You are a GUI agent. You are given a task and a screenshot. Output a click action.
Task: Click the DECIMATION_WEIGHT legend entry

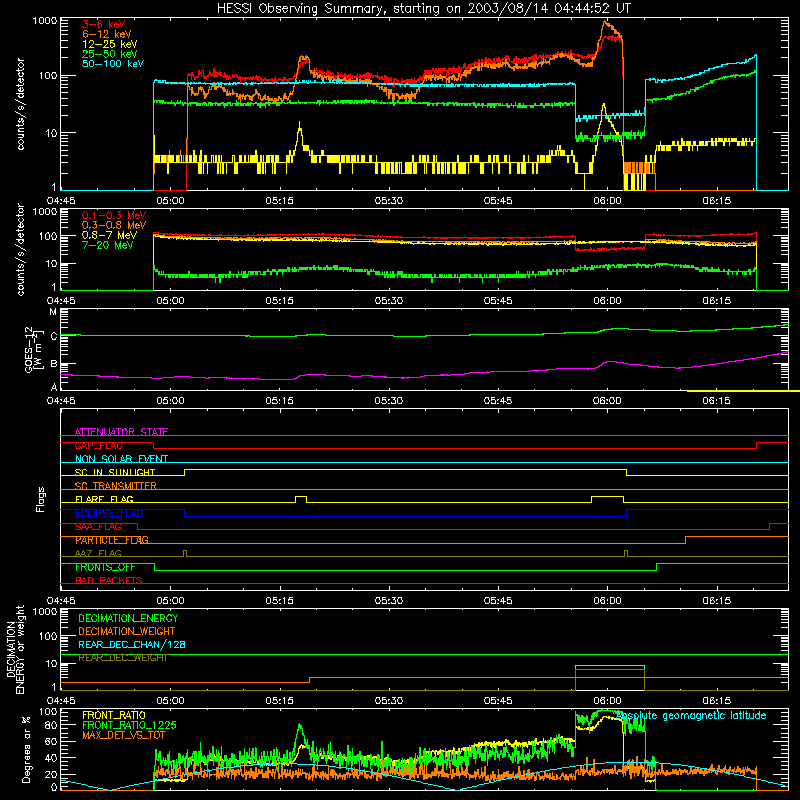[127, 631]
